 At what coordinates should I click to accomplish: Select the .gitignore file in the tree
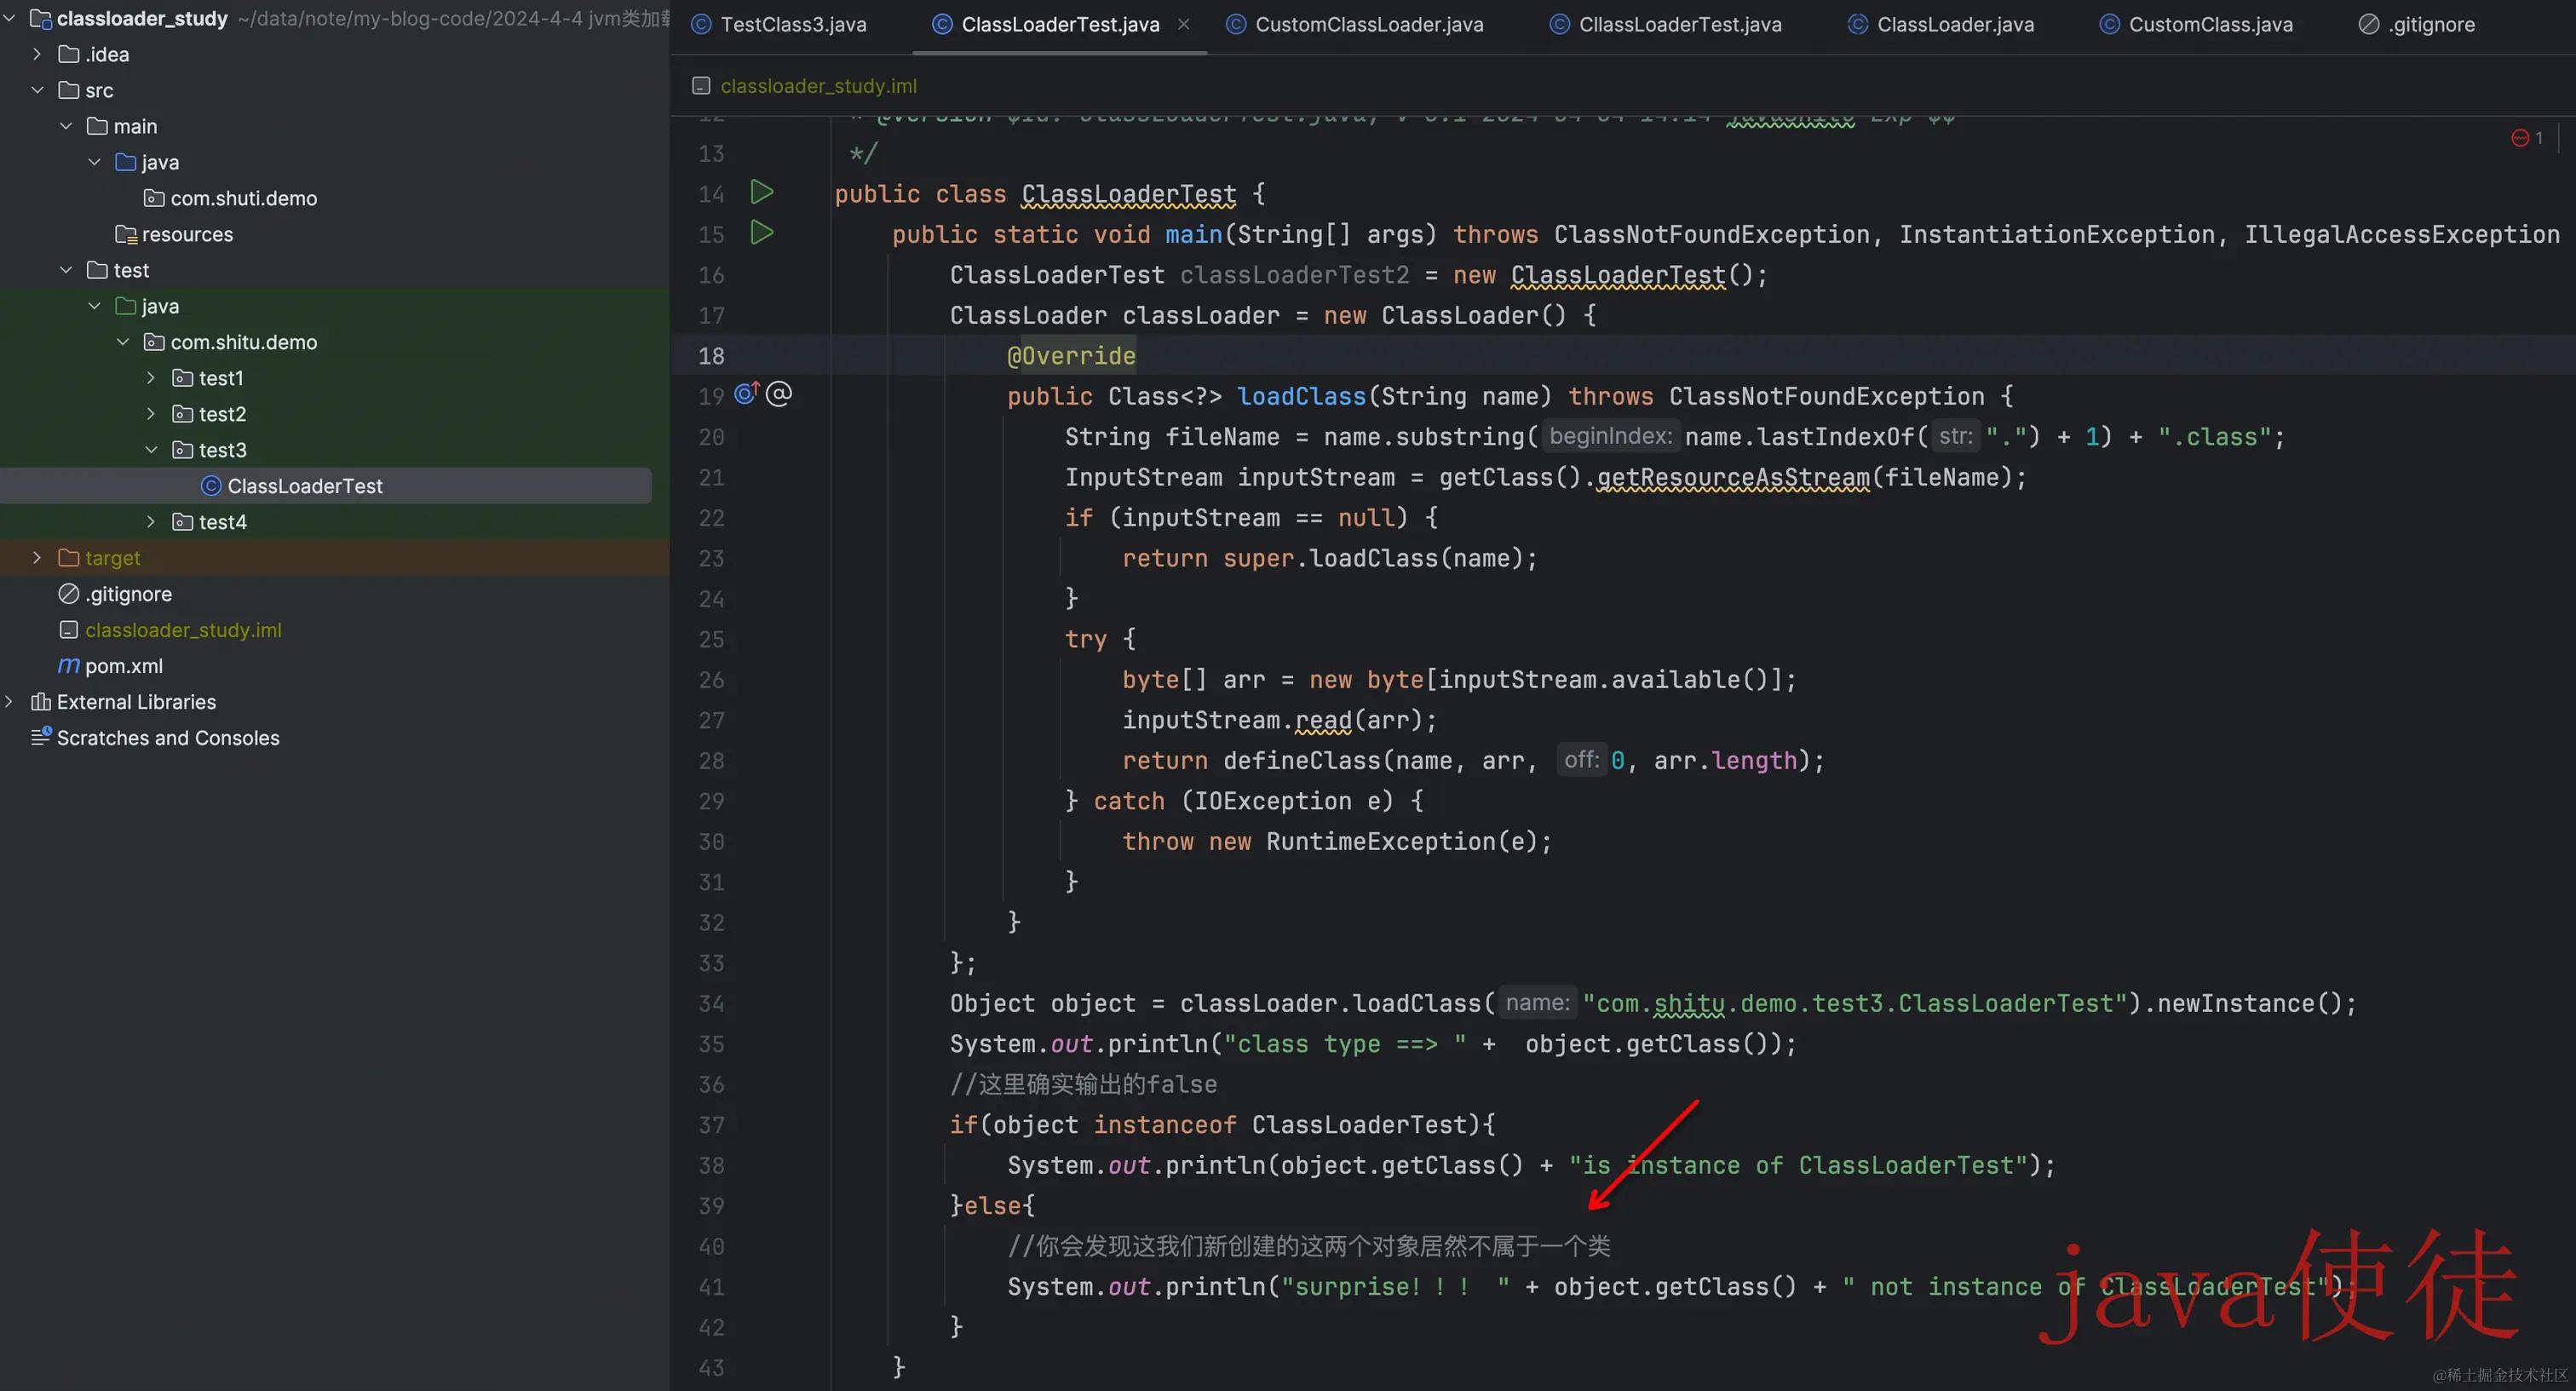[128, 594]
